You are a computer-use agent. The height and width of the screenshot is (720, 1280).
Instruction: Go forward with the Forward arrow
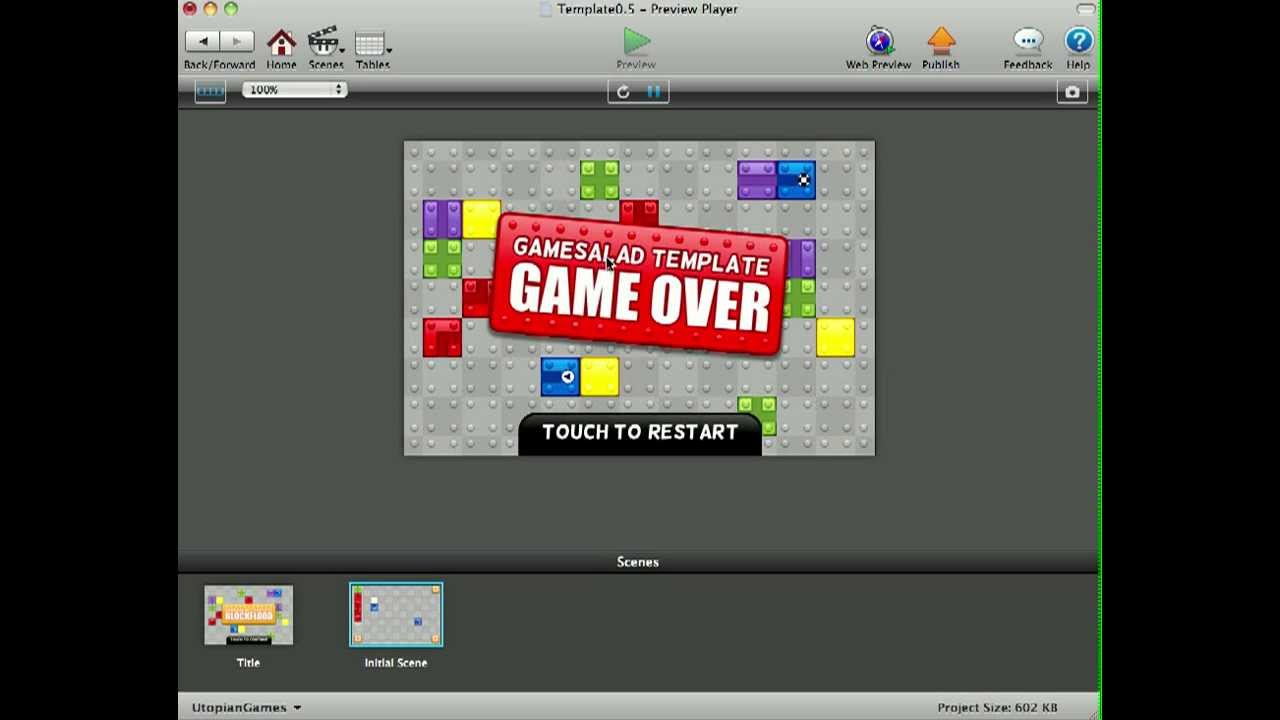point(237,41)
